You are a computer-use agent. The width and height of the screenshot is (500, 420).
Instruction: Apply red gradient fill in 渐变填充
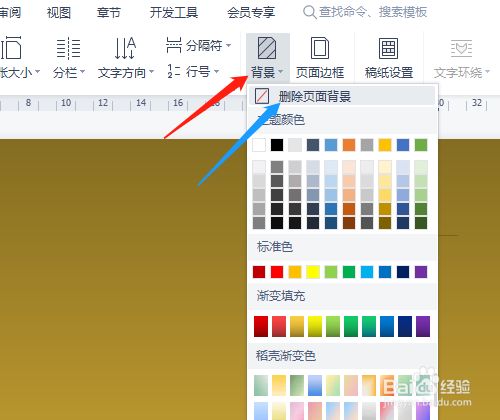261,326
